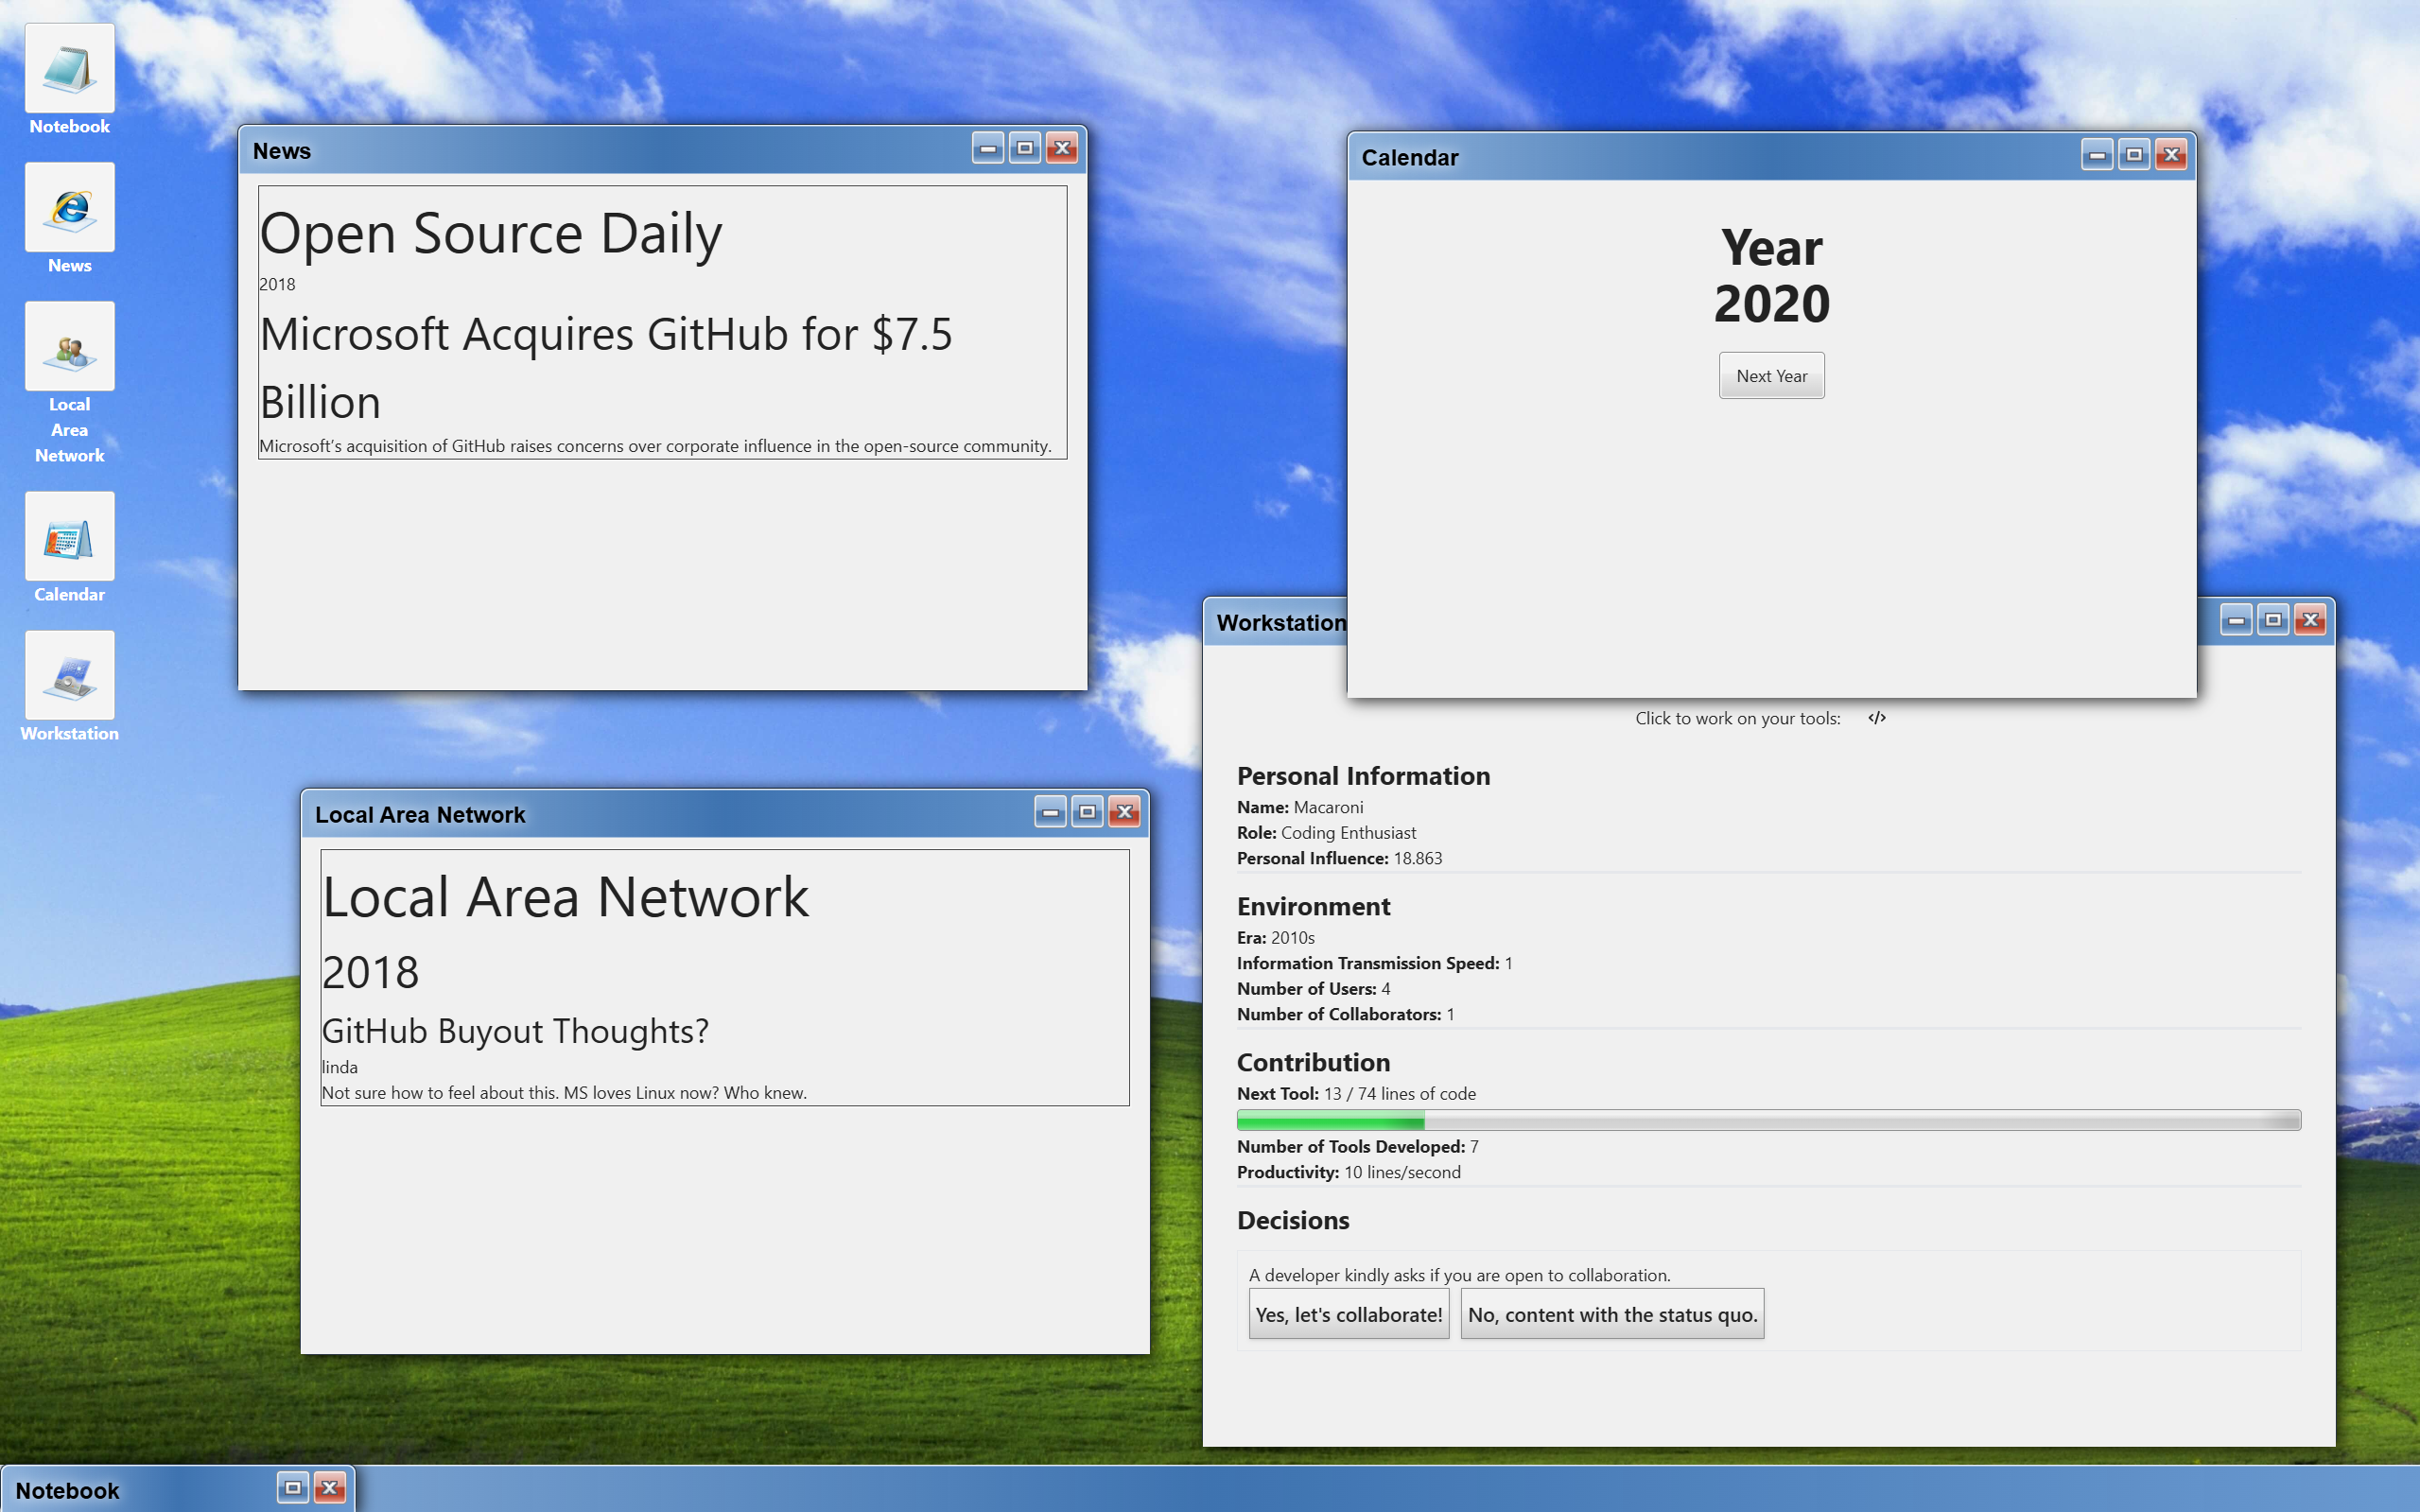The height and width of the screenshot is (1512, 2420).
Task: Click 'Click to work on your tools:' label
Action: [x=1738, y=718]
